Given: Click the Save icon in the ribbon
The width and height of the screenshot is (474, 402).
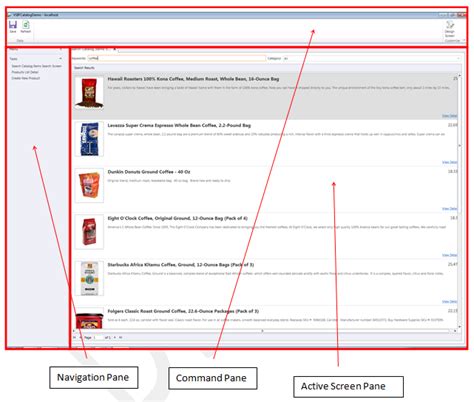Looking at the screenshot, I should (13, 26).
